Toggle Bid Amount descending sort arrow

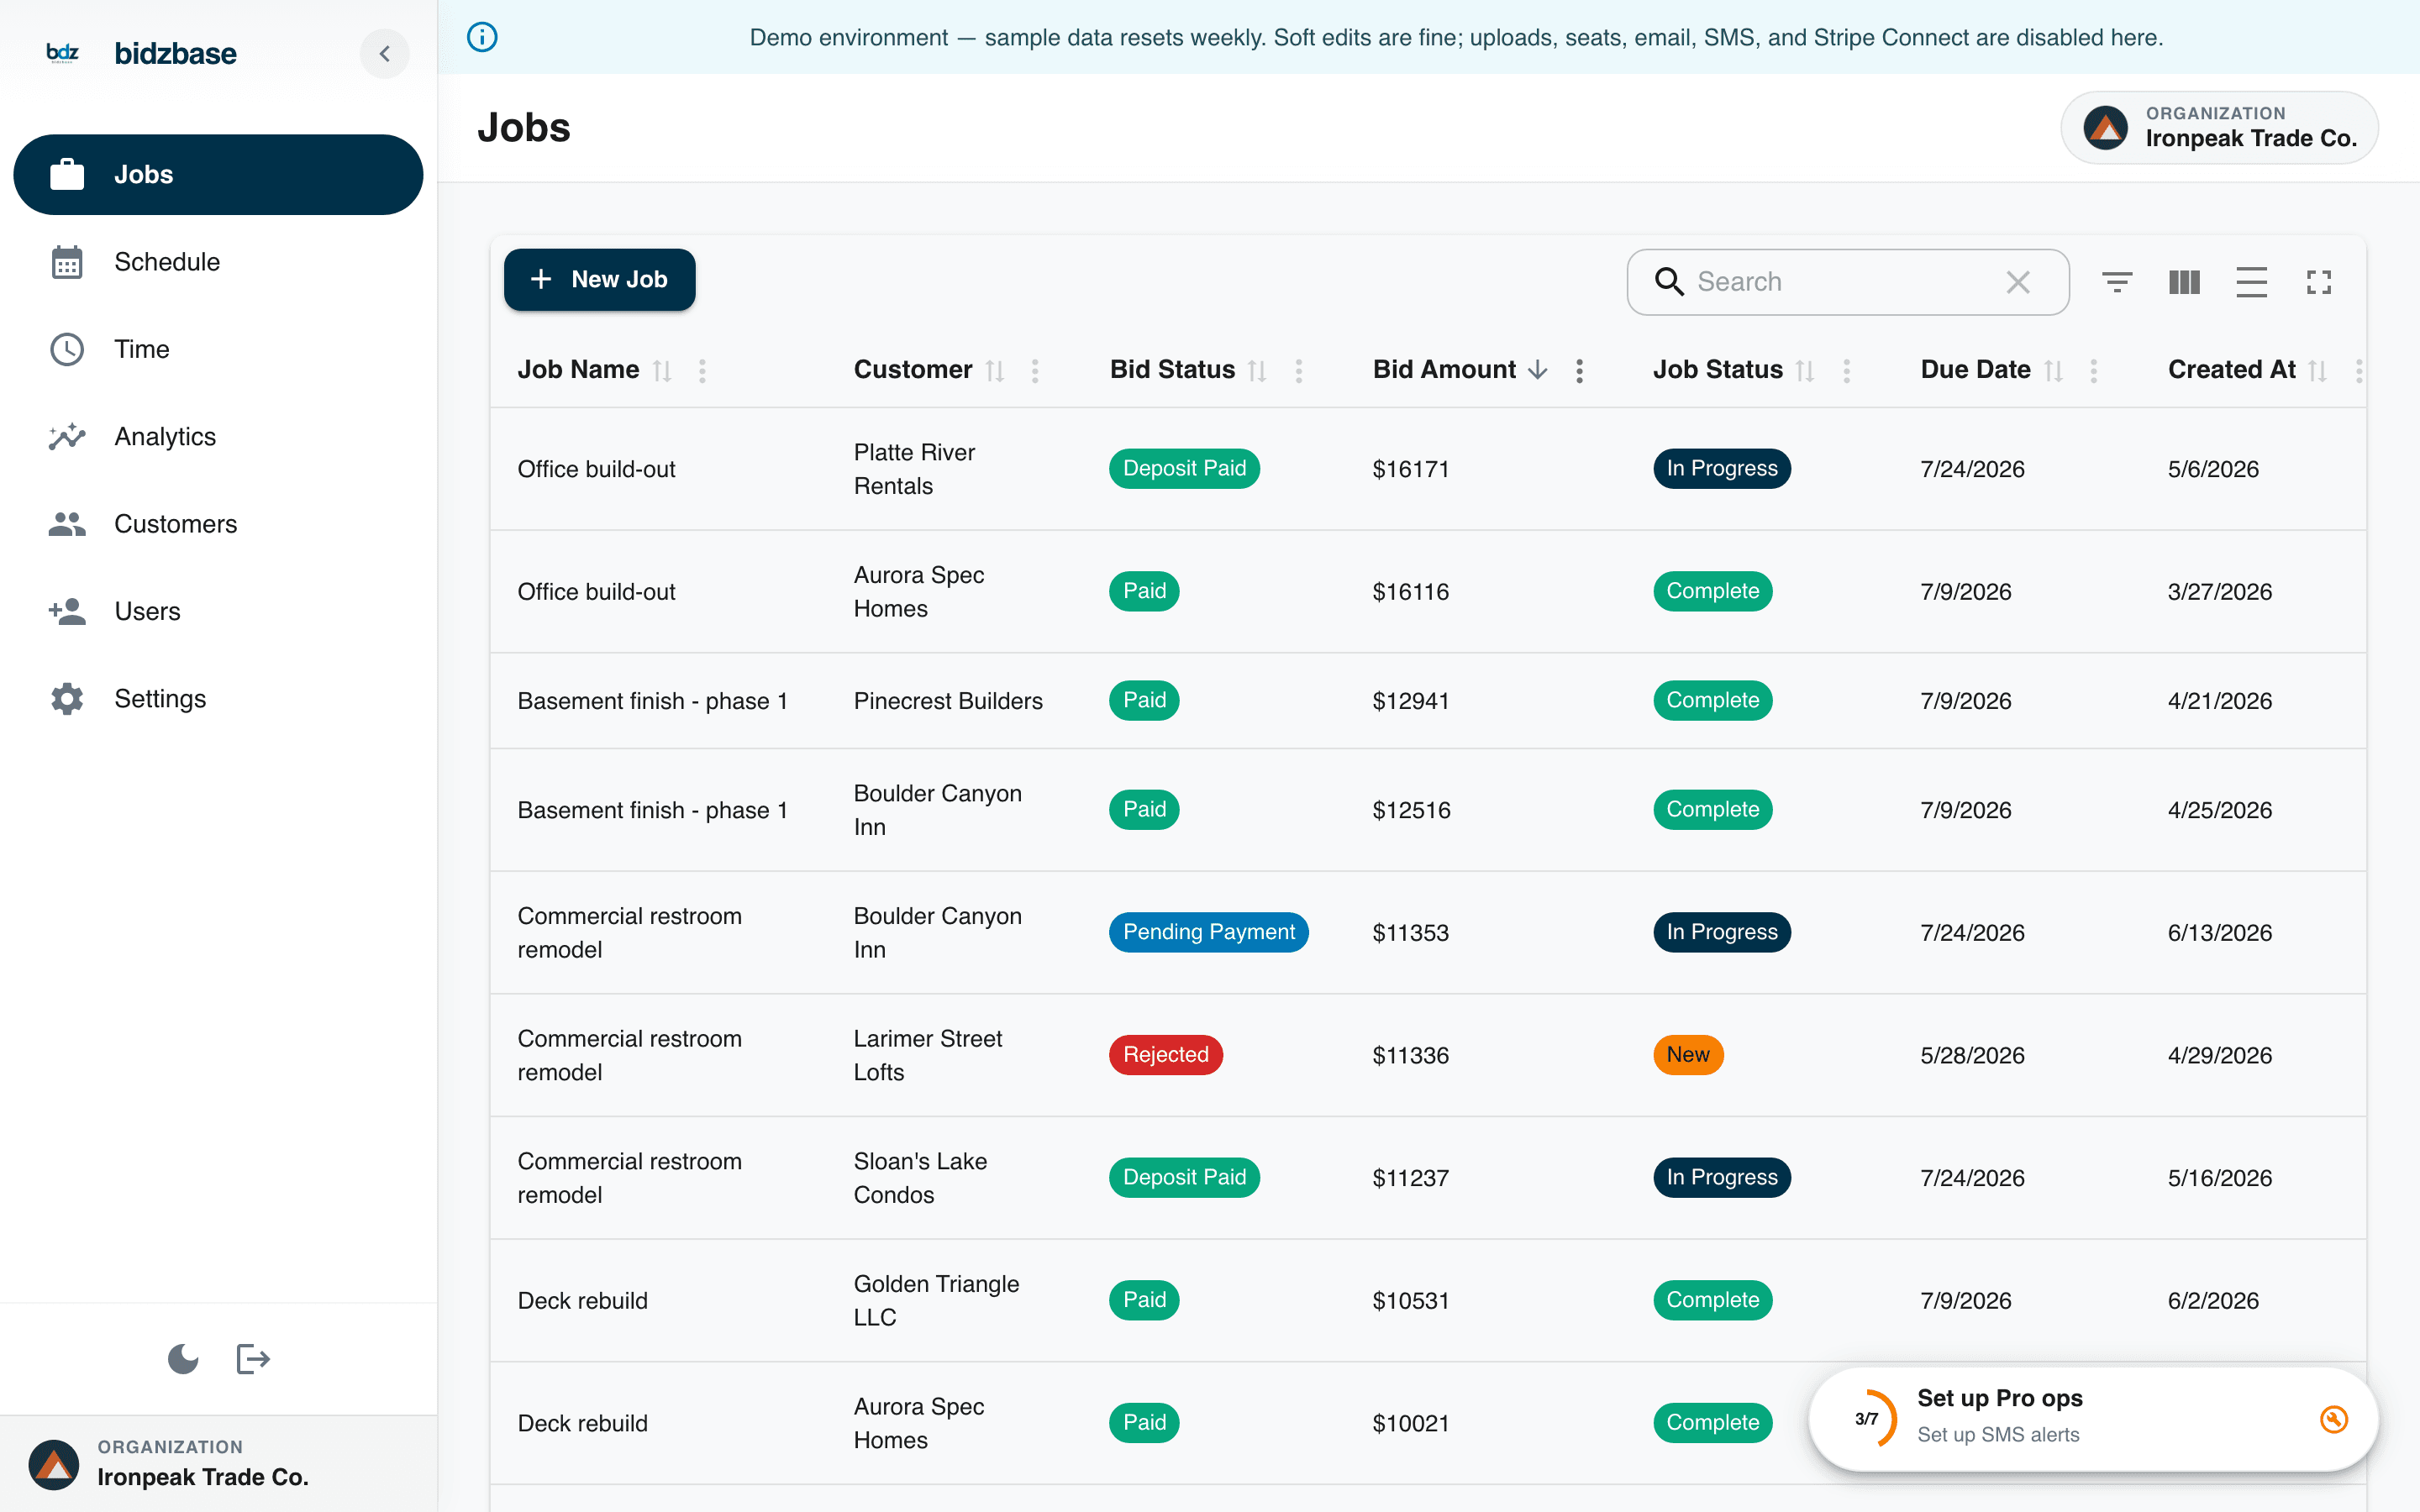(1538, 371)
